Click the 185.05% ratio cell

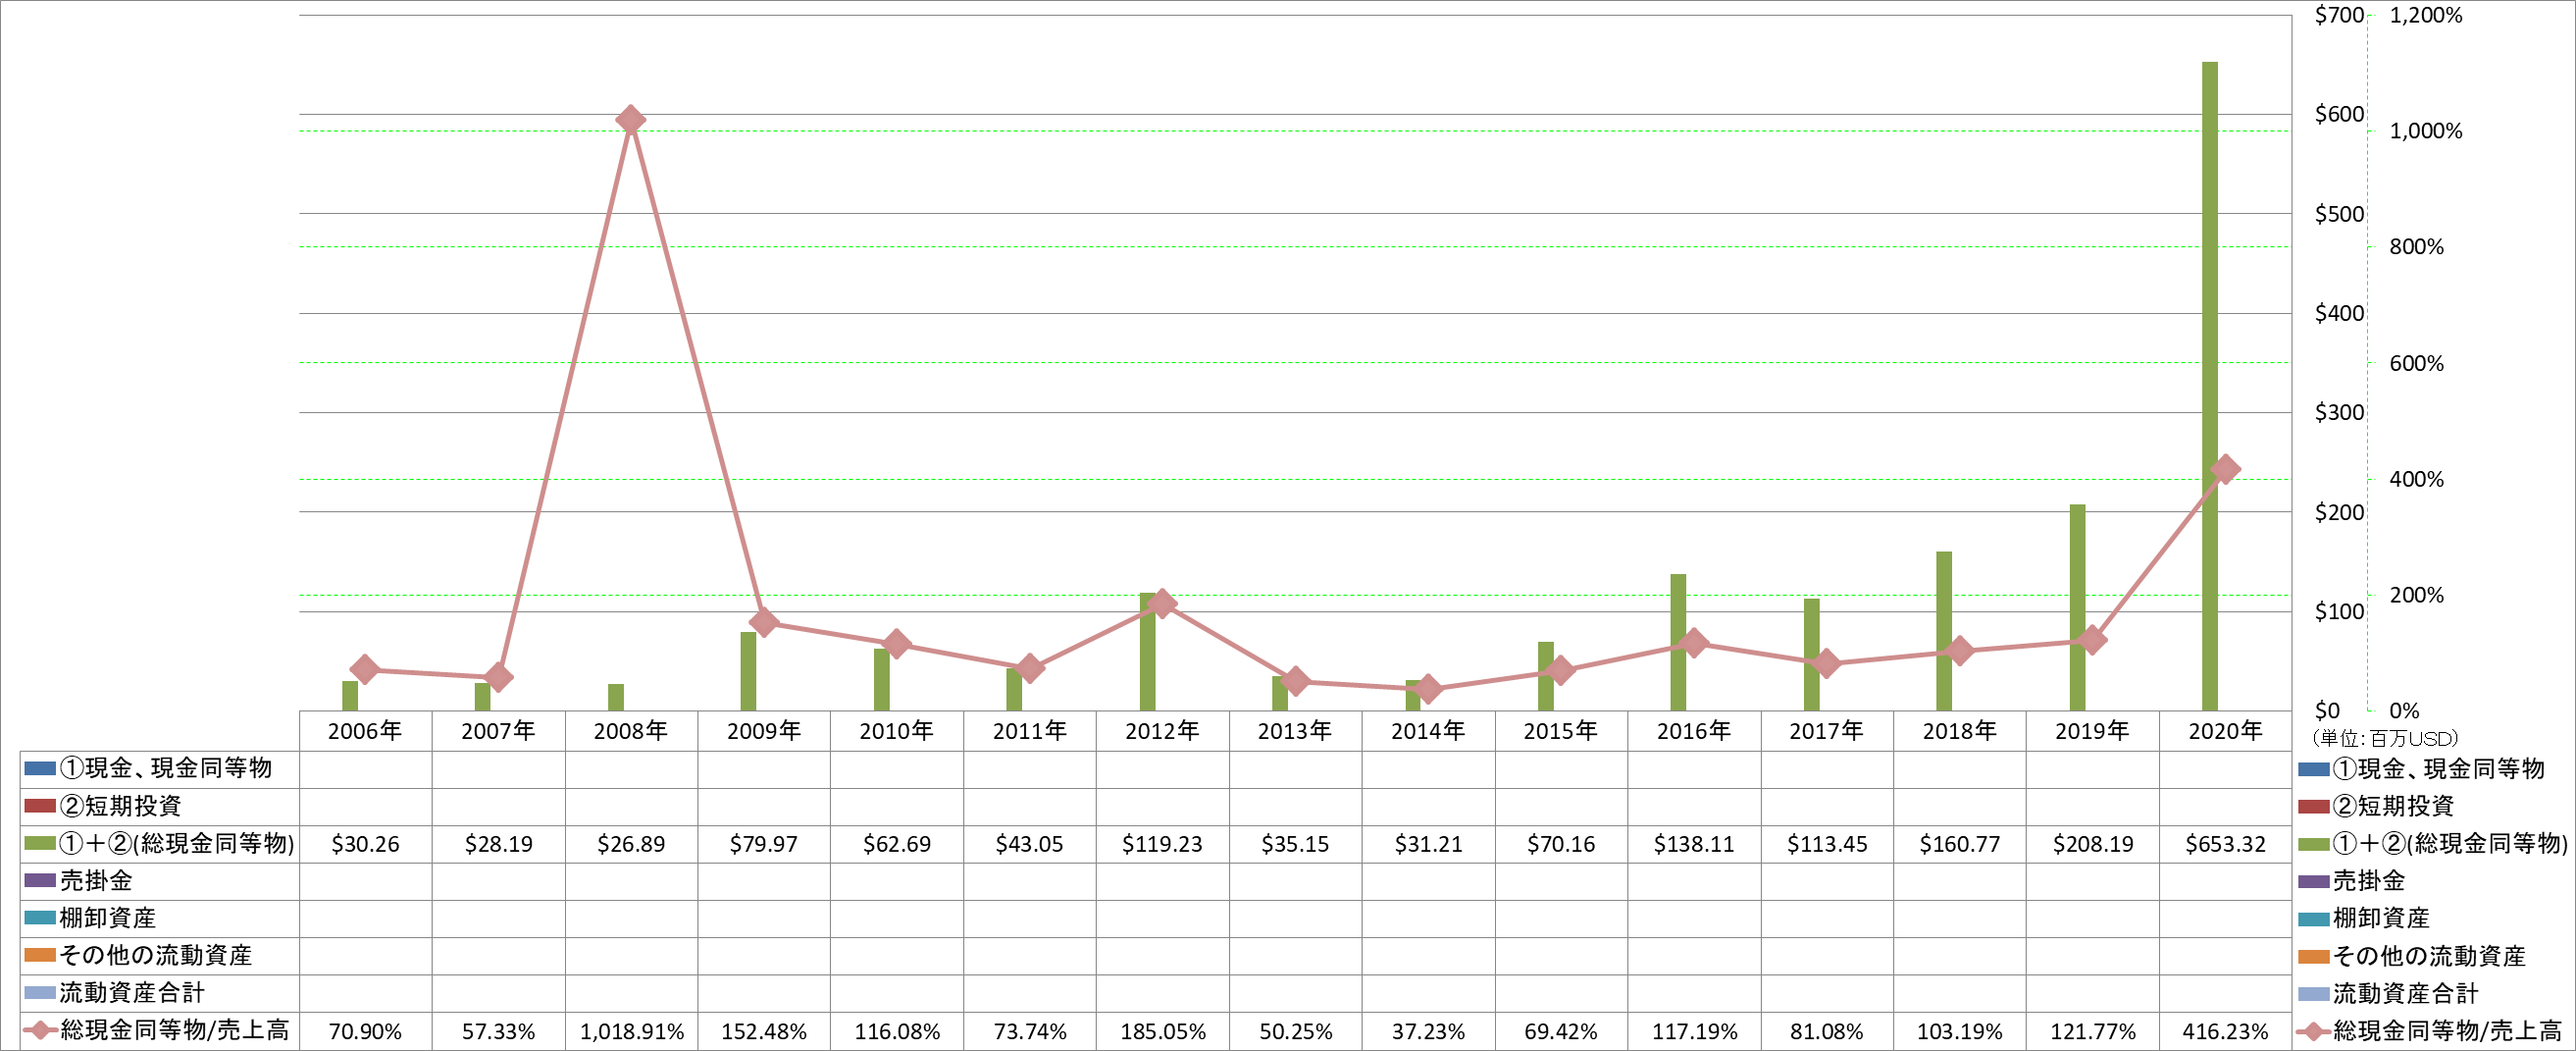[x=1162, y=1031]
